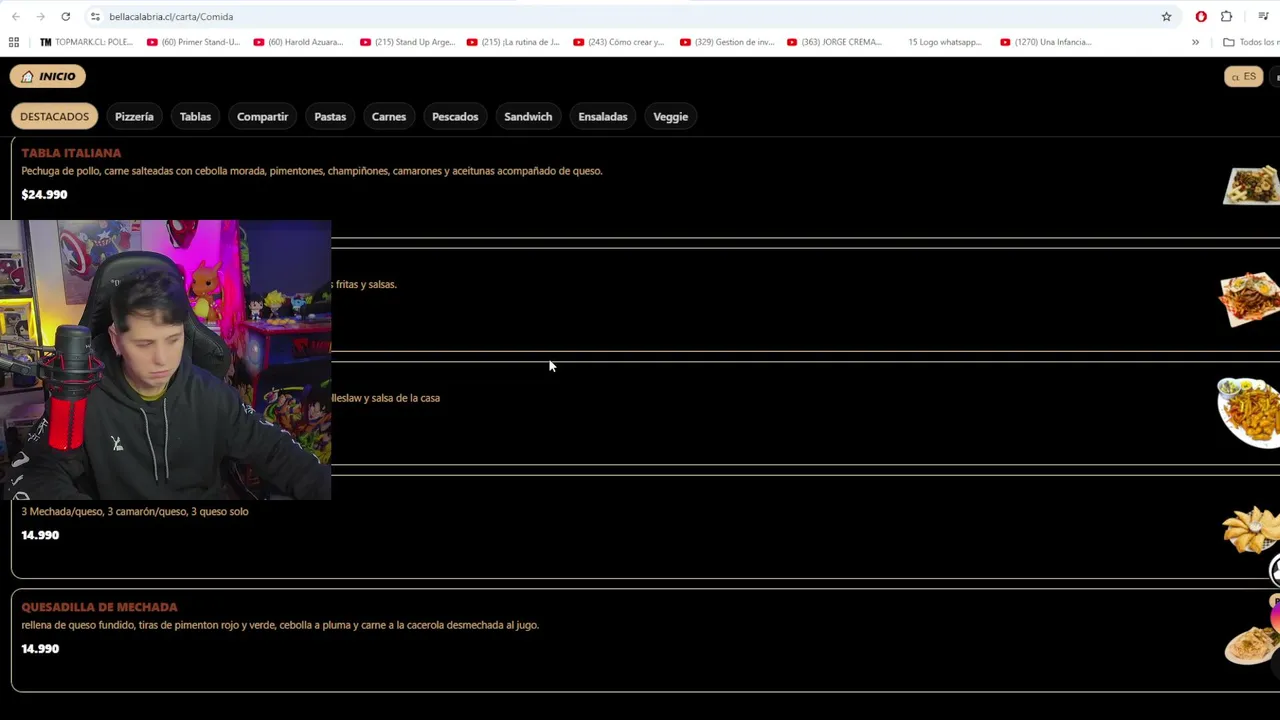This screenshot has width=1280, height=720.
Task: Open the Opera extension icon in toolbar
Action: (1201, 16)
